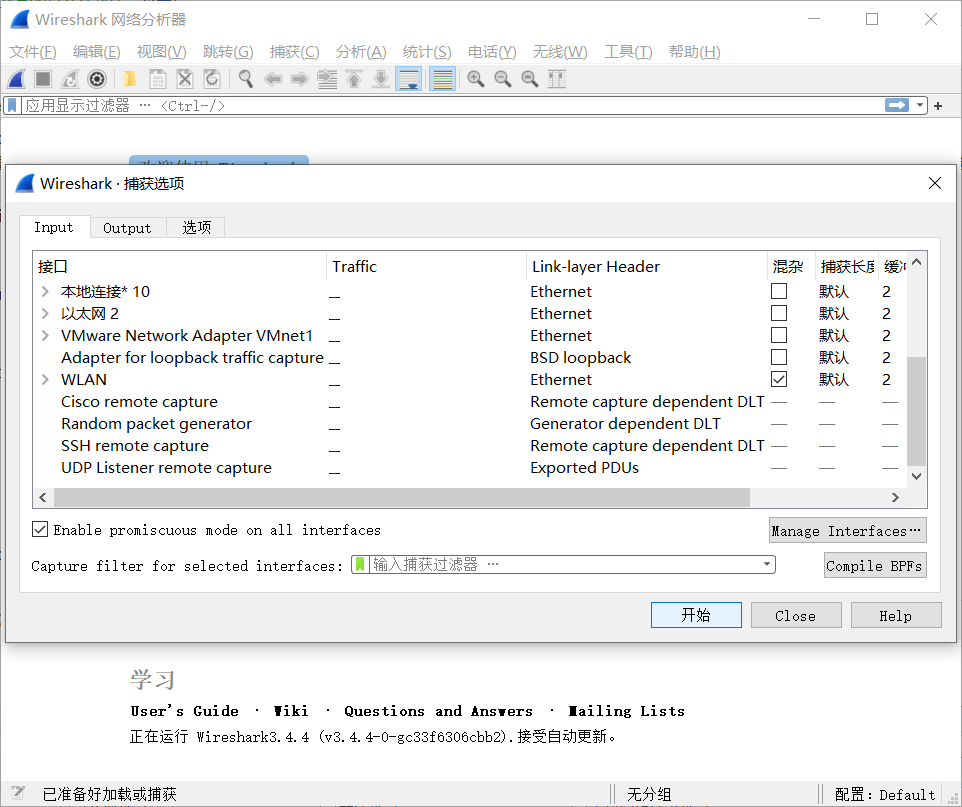Open capture filter history dropdown
Screen dimensions: 962x807
coord(767,564)
